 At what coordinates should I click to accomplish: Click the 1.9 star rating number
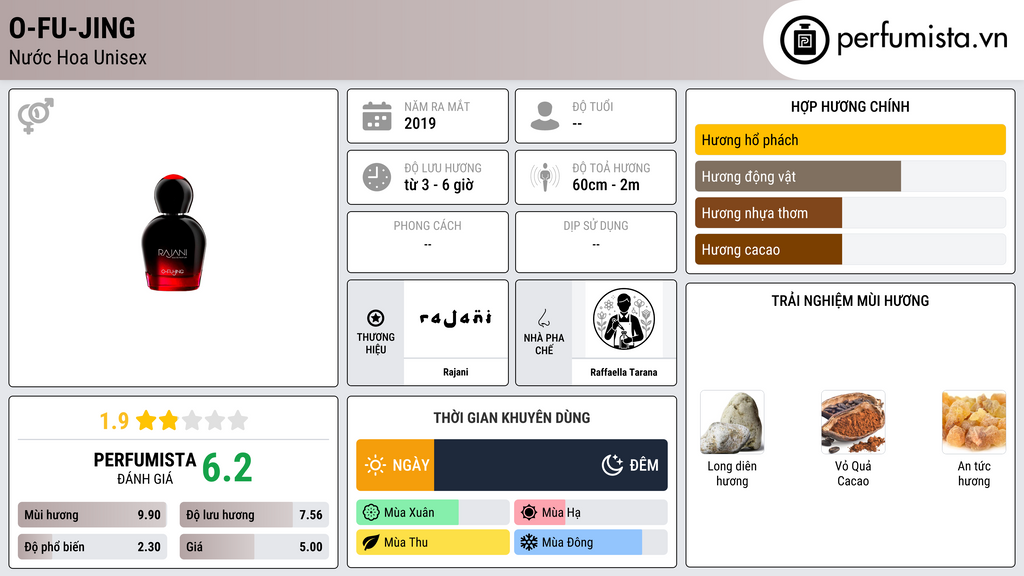[114, 421]
